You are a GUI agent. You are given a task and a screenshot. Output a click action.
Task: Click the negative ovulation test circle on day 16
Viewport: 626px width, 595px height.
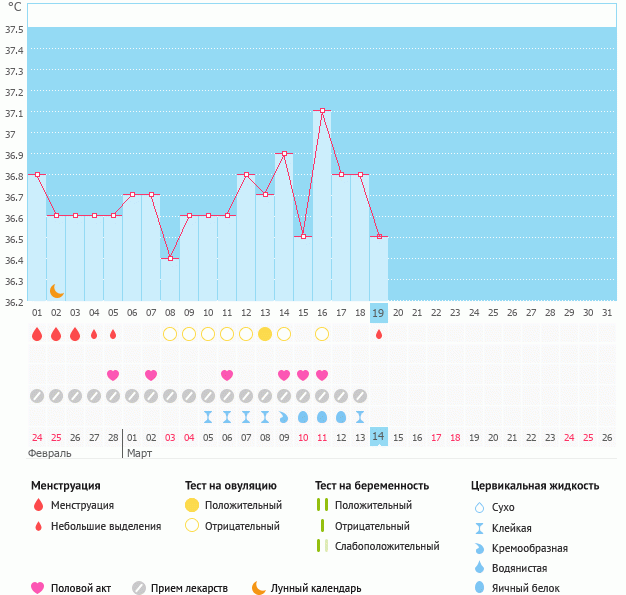click(x=322, y=334)
